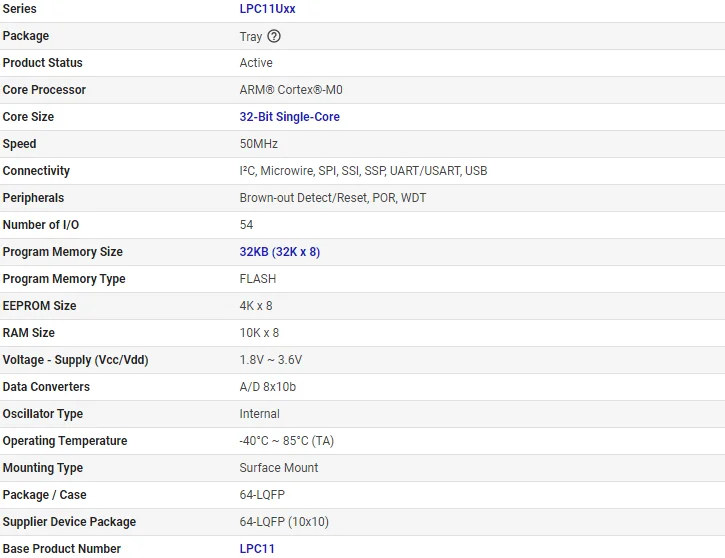Screen dimensions: 725x558
Task: Select the 'Active' product status value
Action: click(x=256, y=63)
